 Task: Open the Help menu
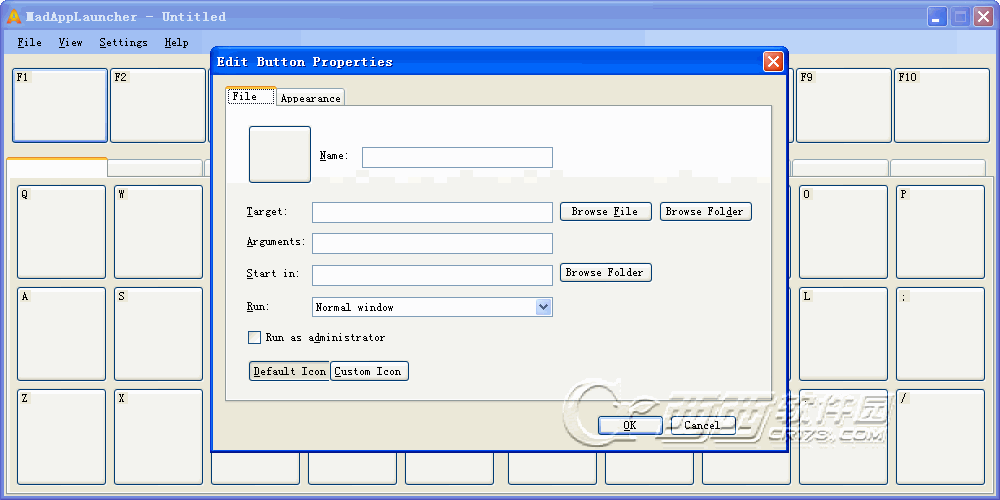(x=176, y=43)
